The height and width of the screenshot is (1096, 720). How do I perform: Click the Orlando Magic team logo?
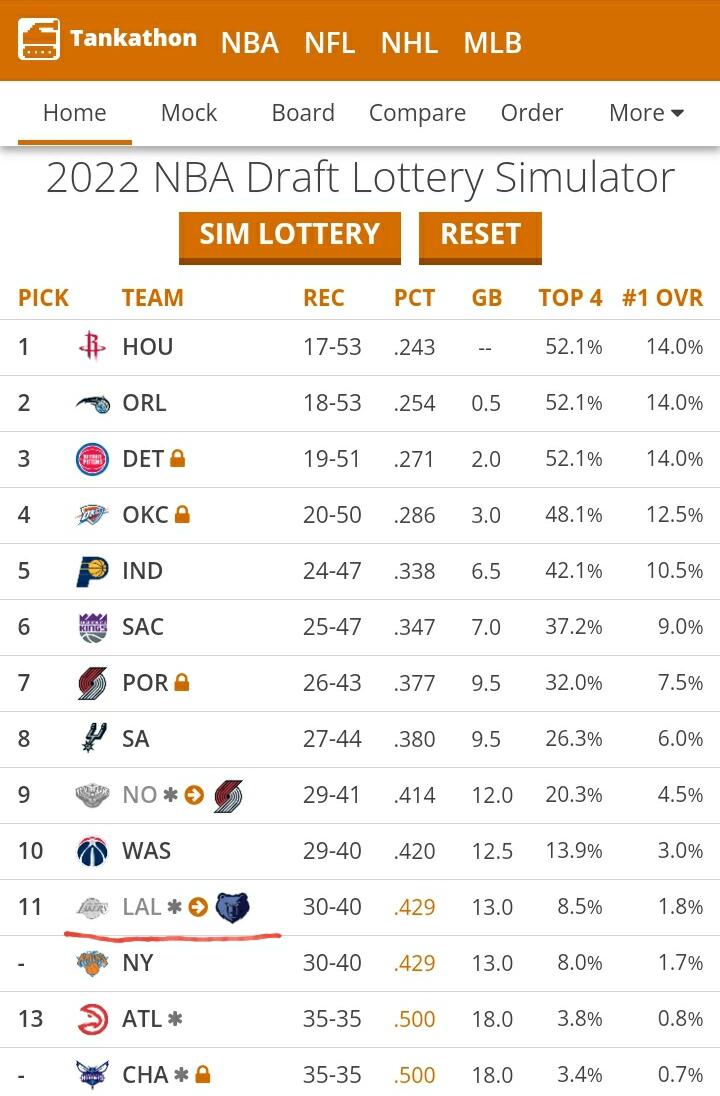pyautogui.click(x=92, y=403)
